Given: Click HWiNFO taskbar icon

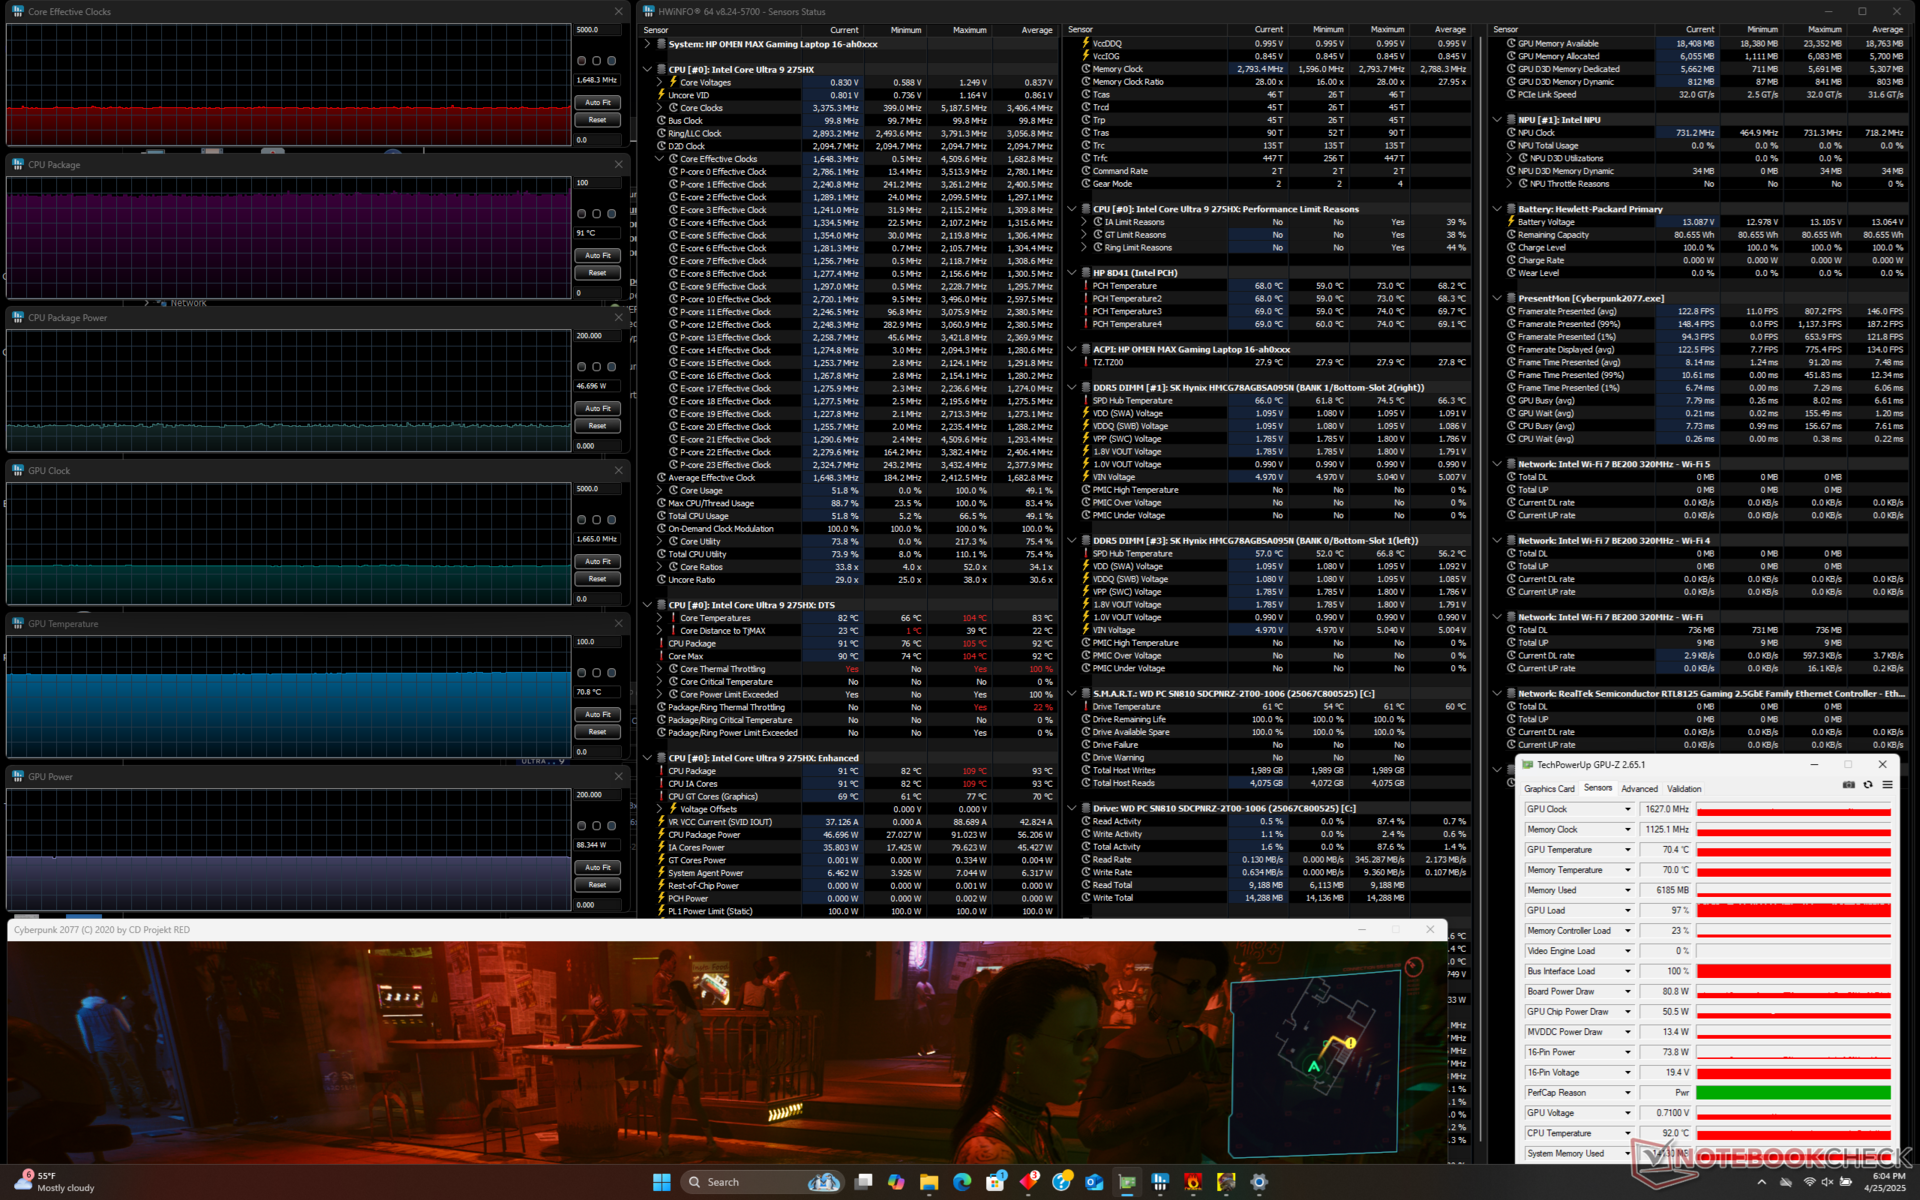Looking at the screenshot, I should pos(1160,1182).
